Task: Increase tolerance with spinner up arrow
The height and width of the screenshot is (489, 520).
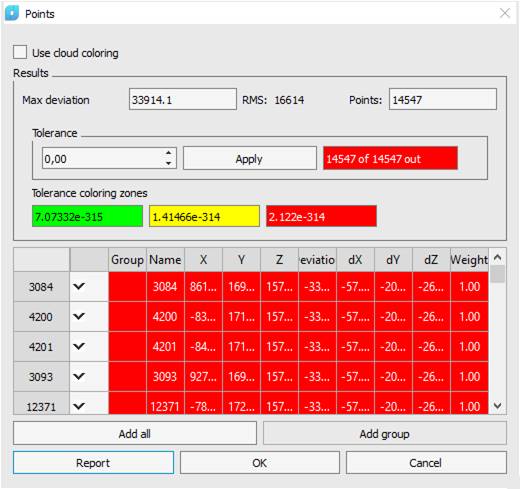Action: click(x=169, y=153)
